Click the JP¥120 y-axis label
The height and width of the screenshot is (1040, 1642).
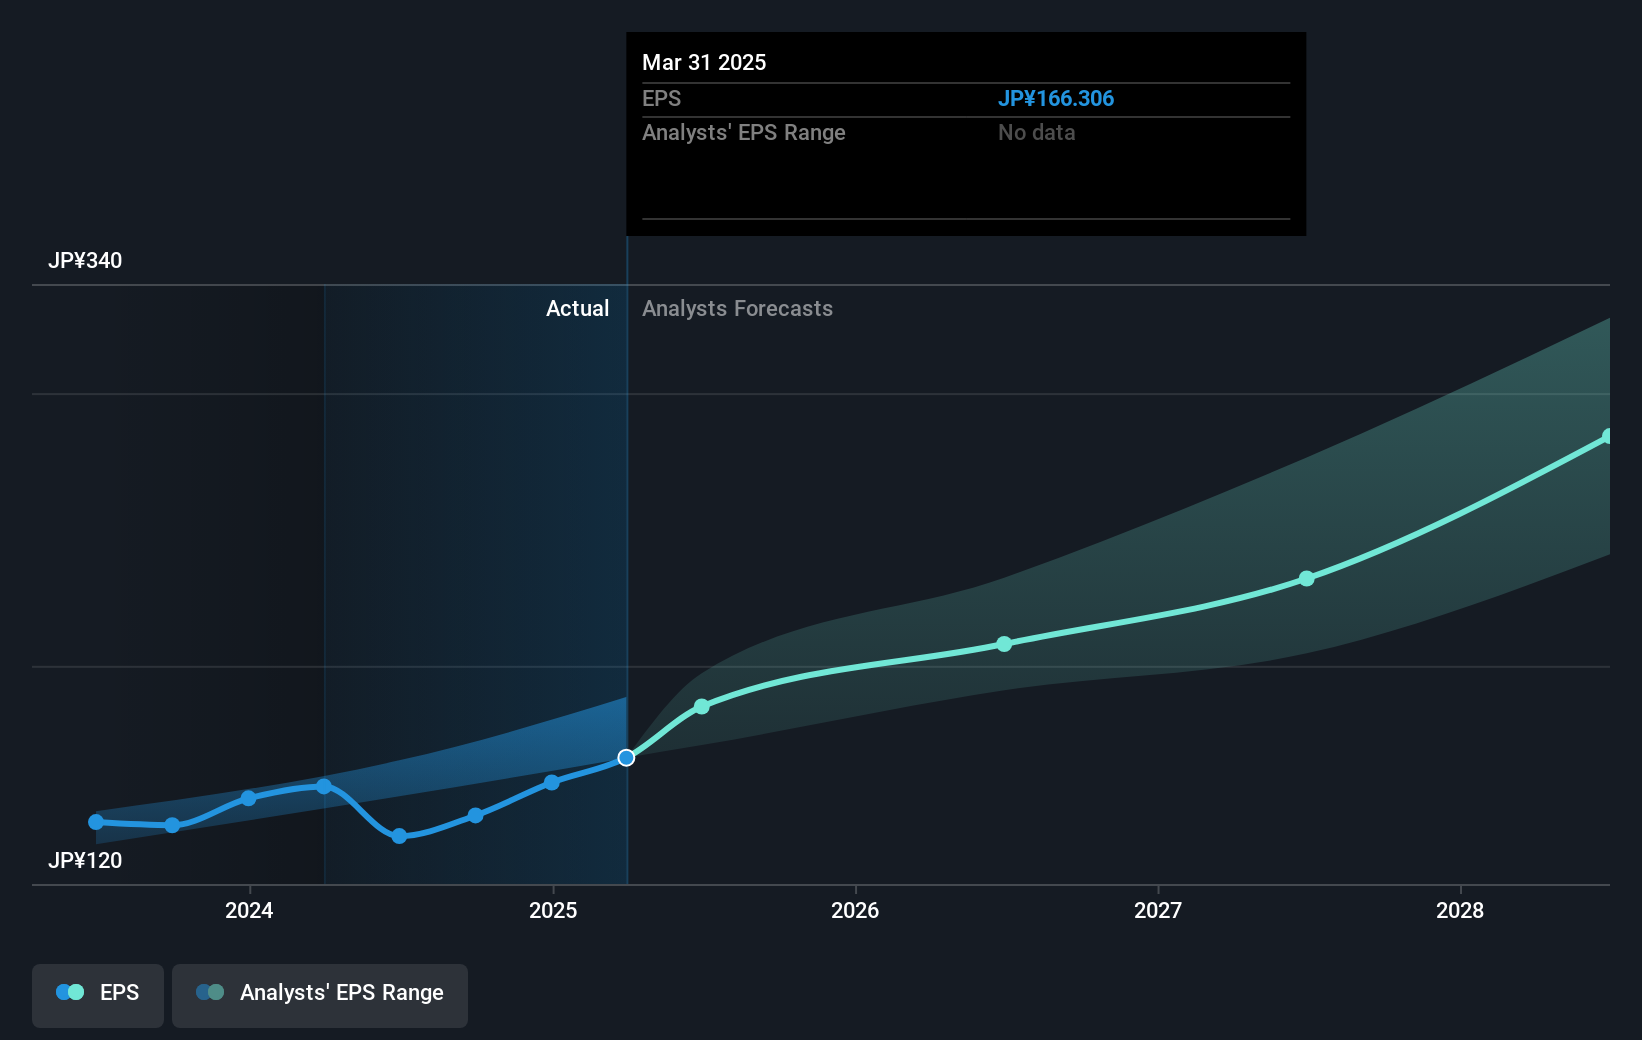click(x=85, y=860)
